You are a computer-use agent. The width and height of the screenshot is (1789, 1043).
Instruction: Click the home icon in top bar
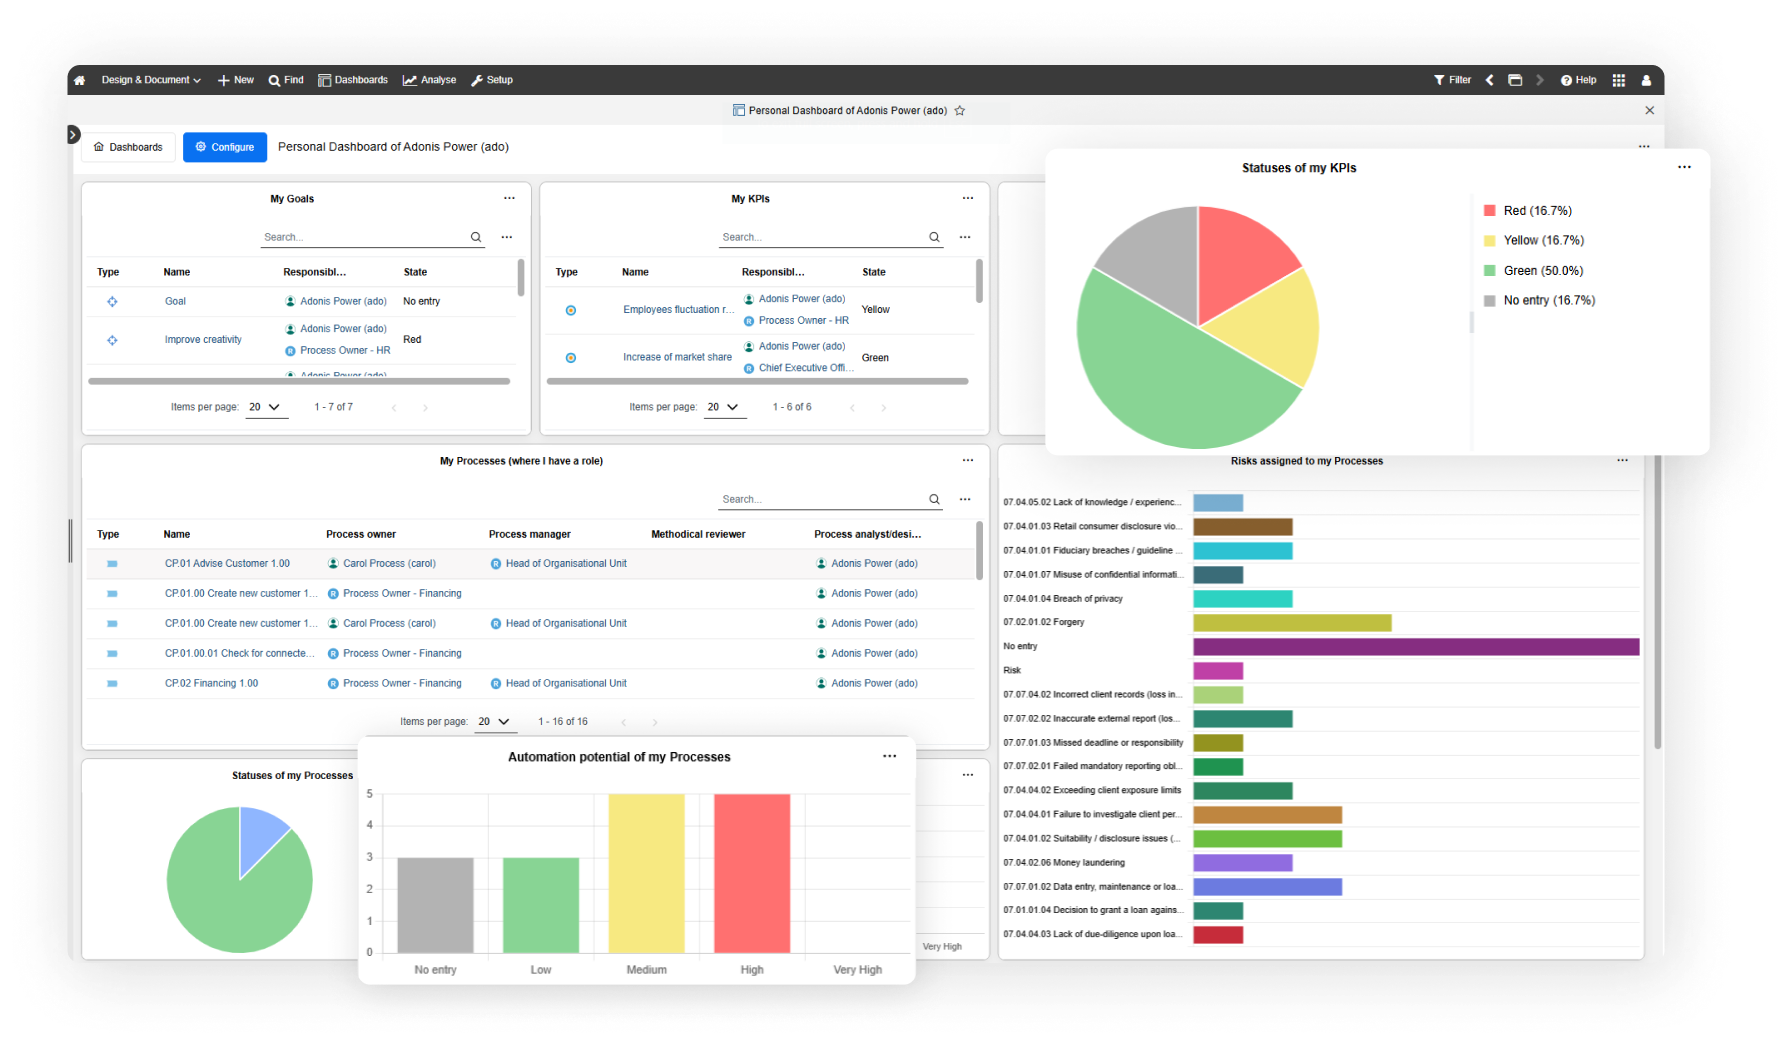[80, 80]
